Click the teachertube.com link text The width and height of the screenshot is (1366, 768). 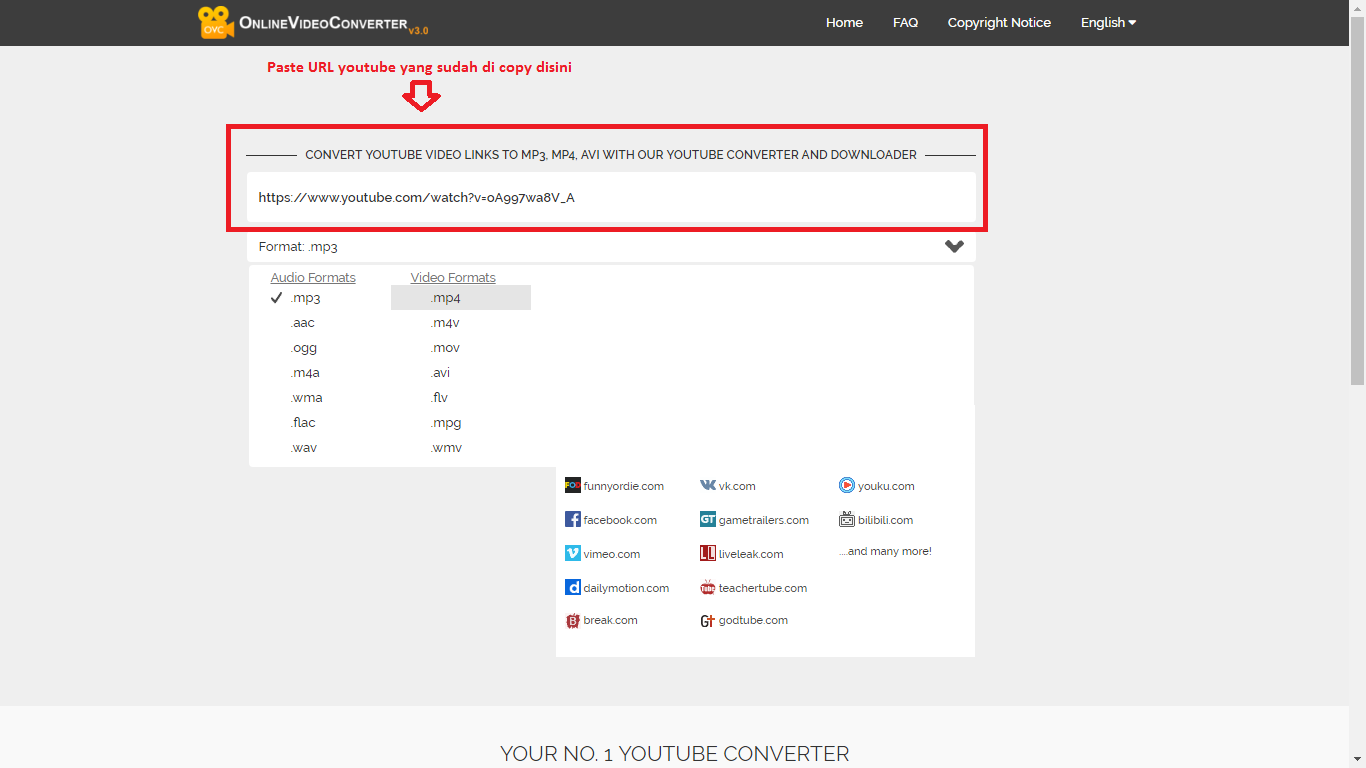point(763,588)
